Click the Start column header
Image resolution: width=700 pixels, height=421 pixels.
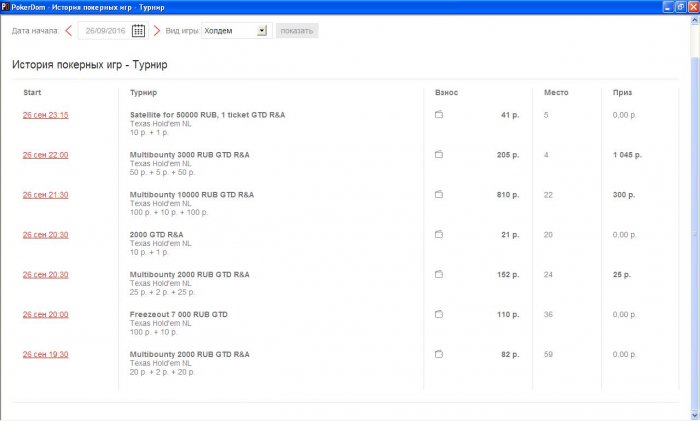point(32,92)
